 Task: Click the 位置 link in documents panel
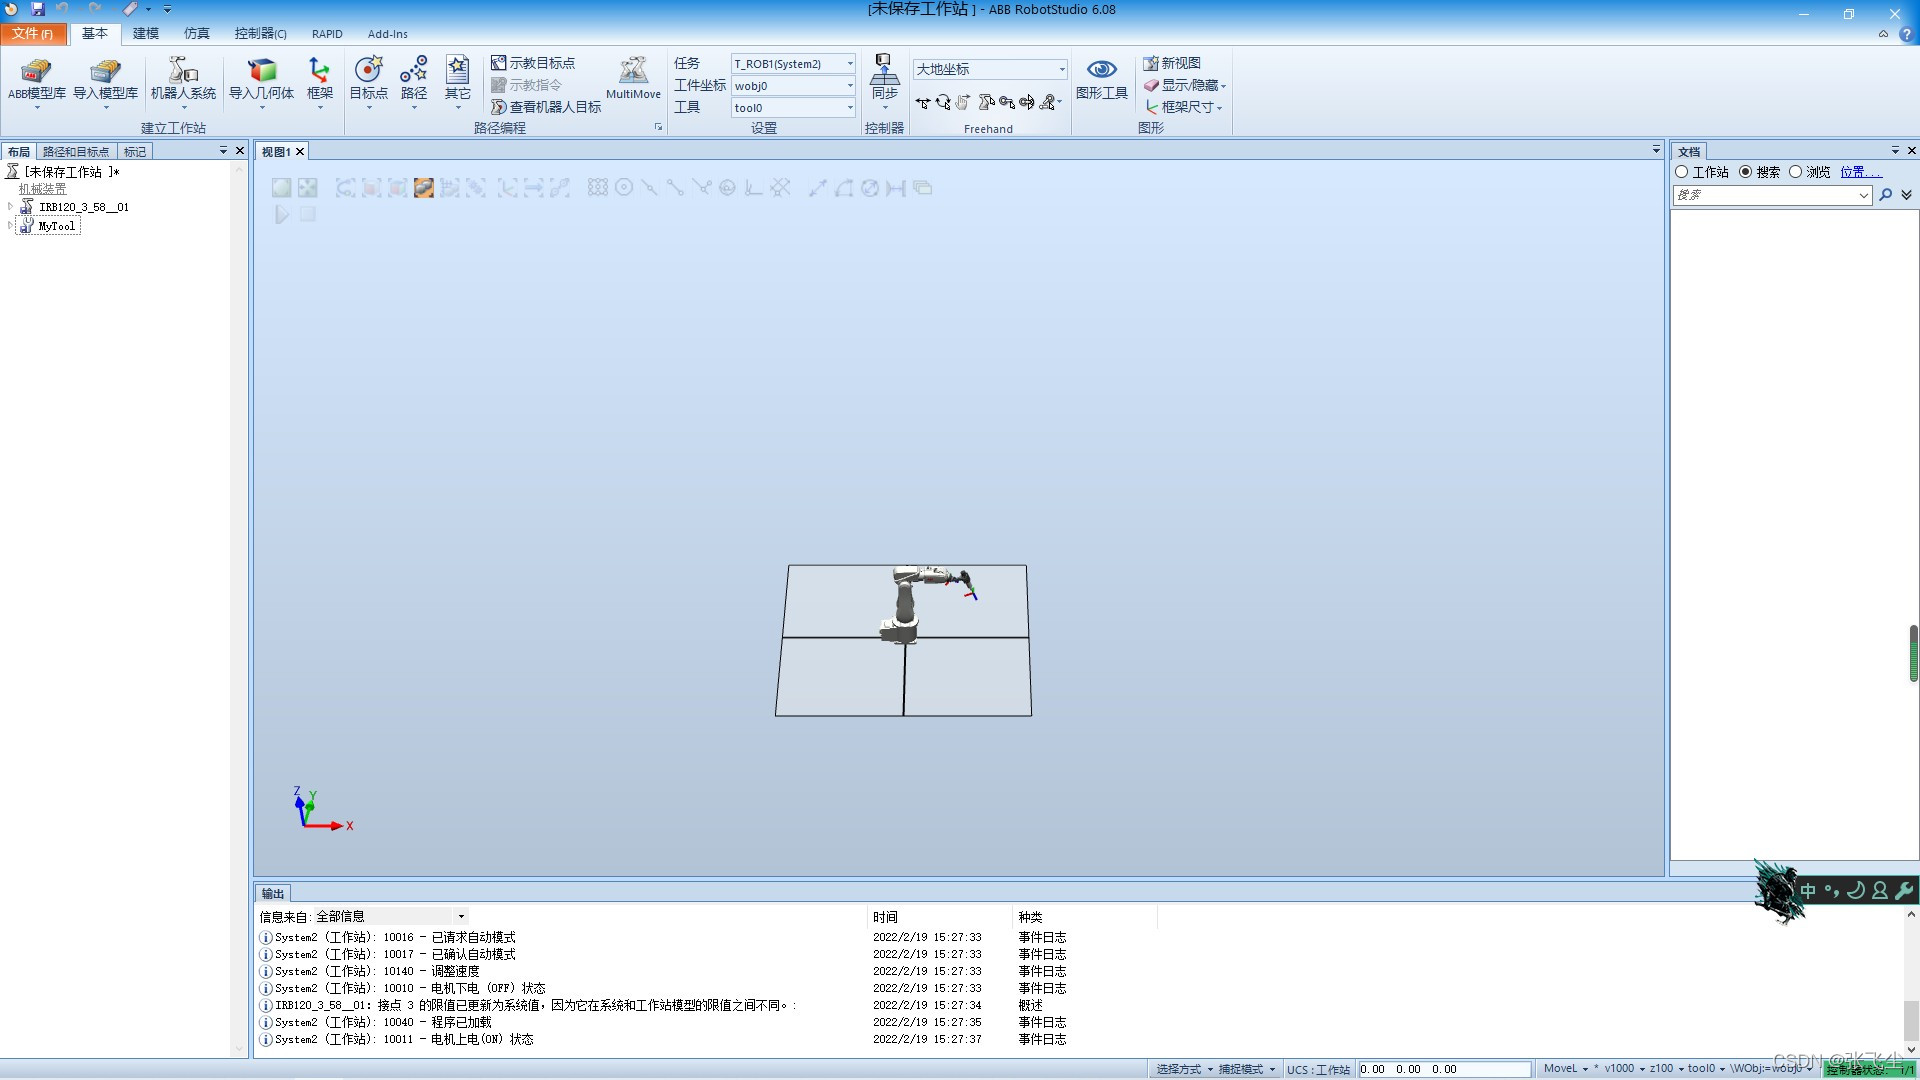coord(1860,172)
